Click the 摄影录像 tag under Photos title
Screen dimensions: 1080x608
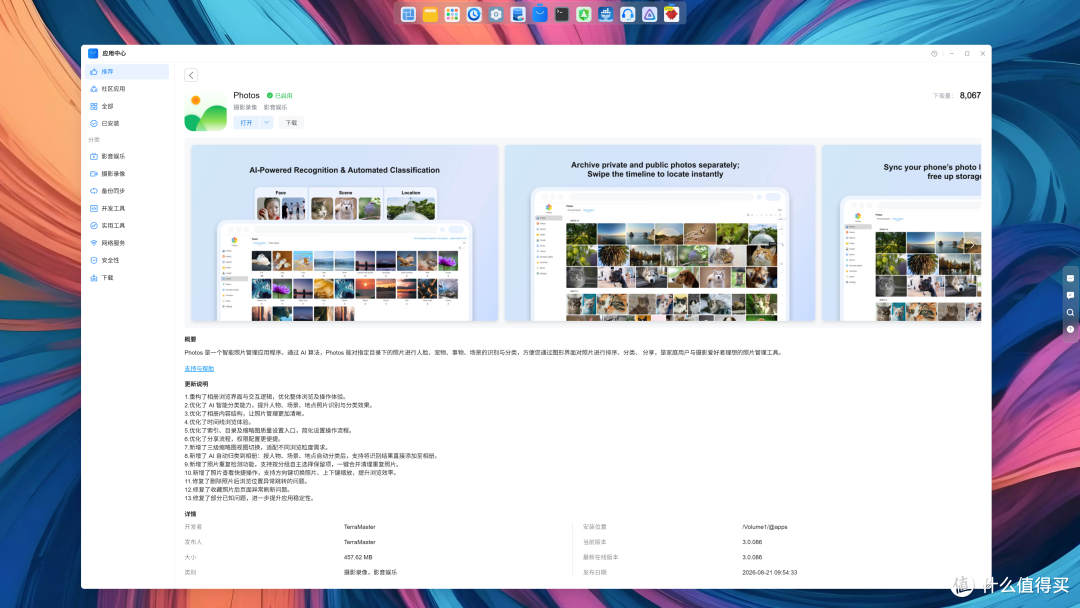click(x=245, y=107)
